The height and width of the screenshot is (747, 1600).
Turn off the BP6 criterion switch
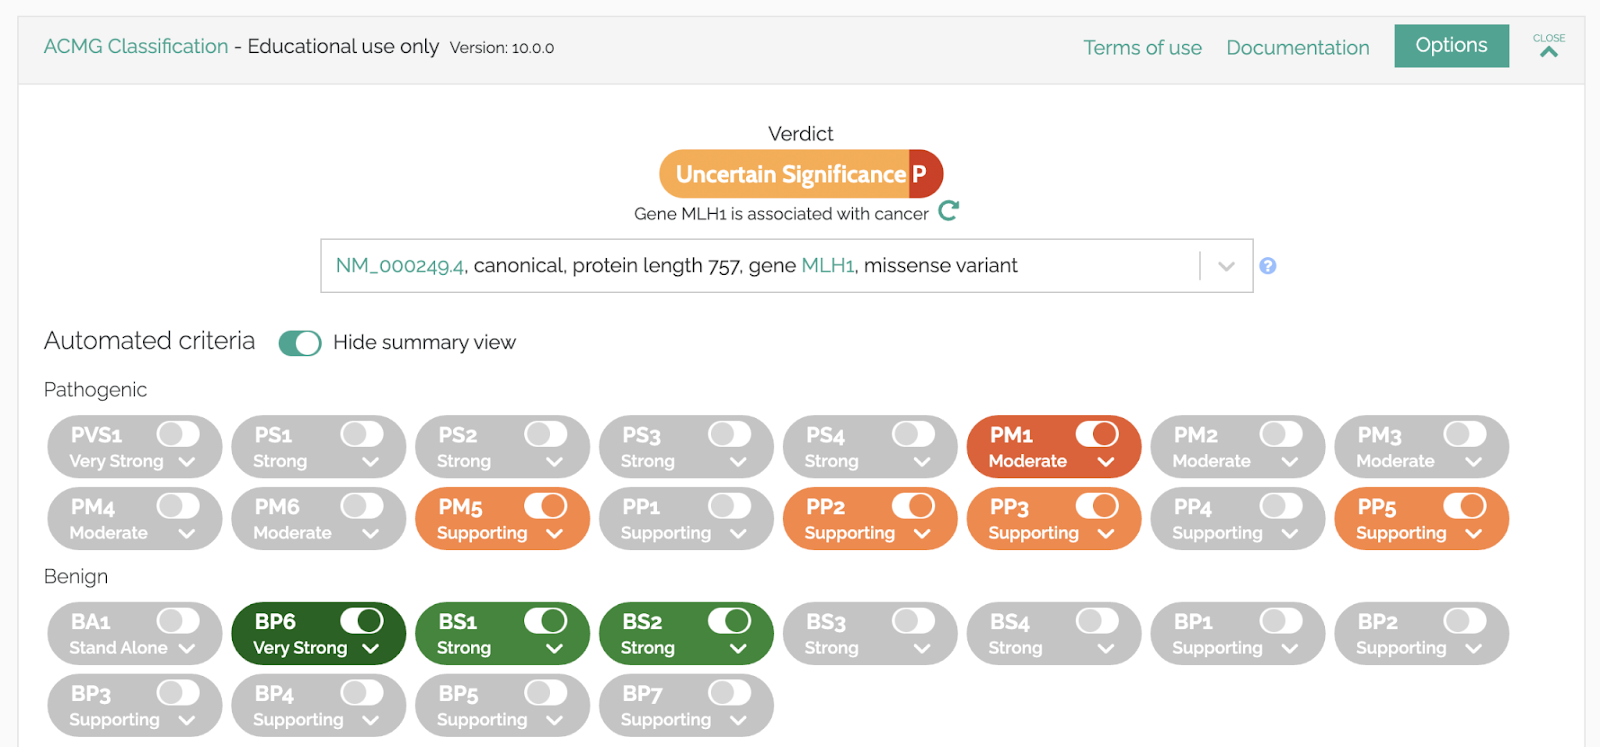click(x=361, y=621)
